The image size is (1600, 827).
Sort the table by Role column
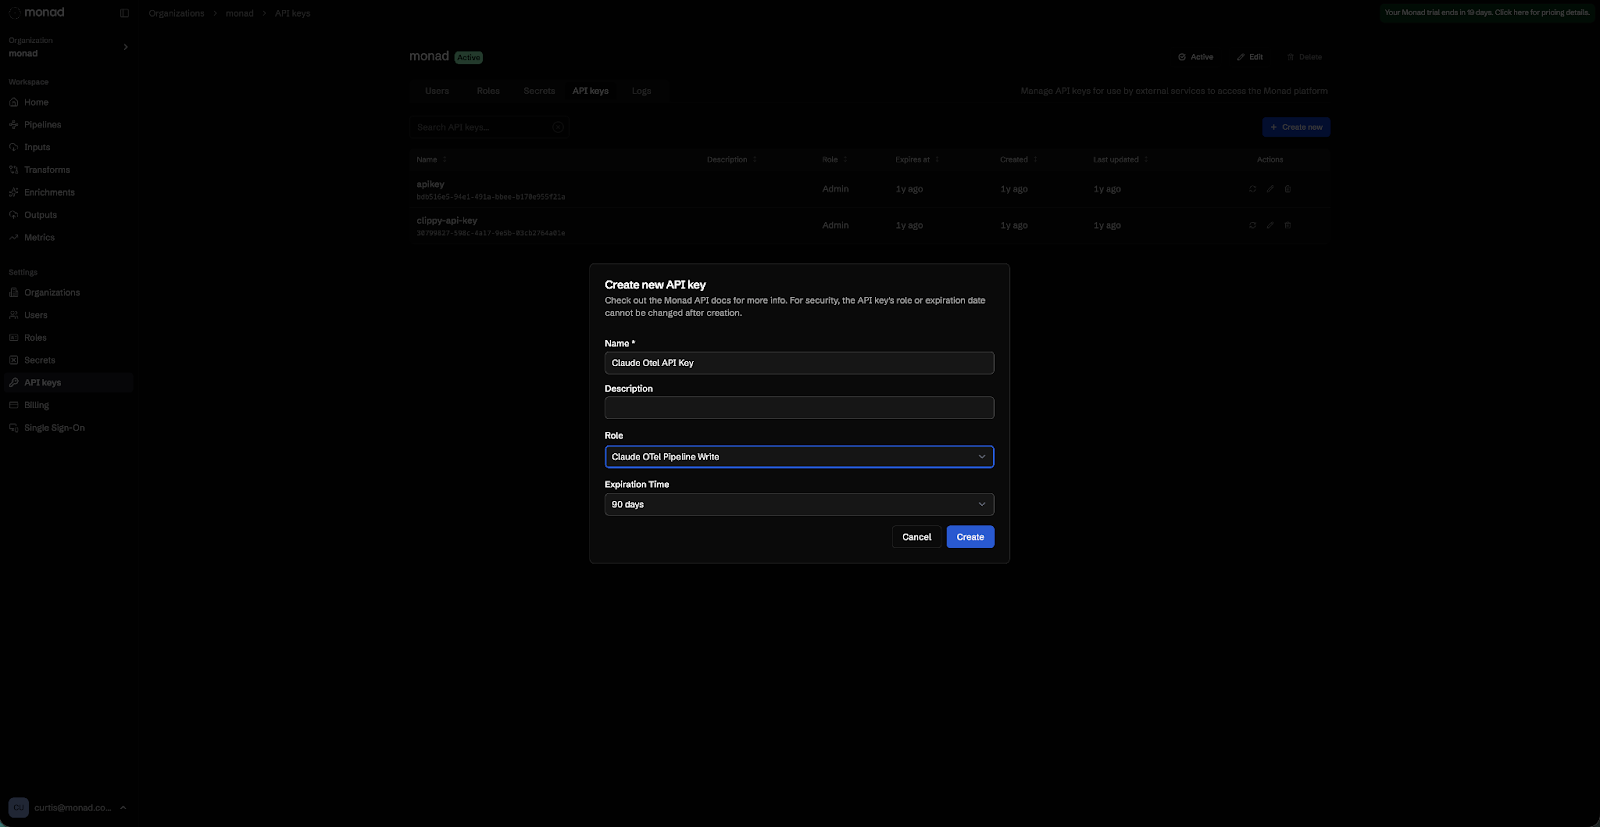[835, 160]
